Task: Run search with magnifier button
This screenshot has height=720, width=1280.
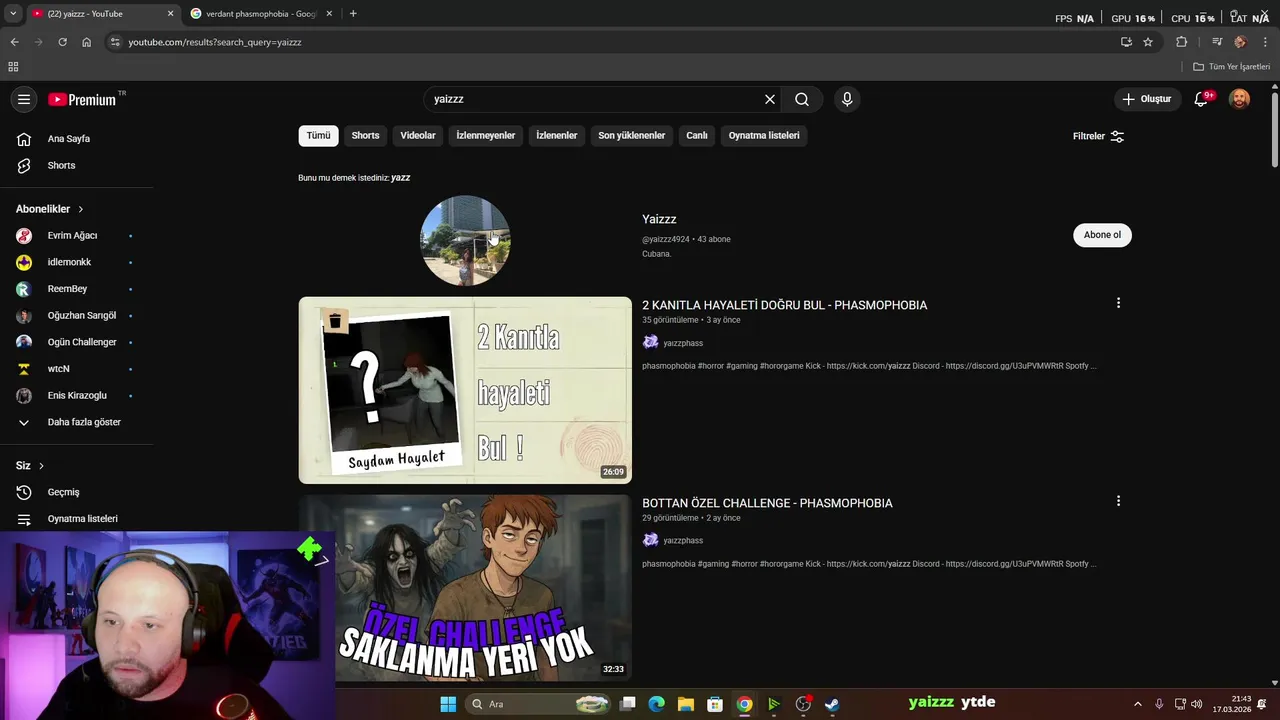Action: 802,99
